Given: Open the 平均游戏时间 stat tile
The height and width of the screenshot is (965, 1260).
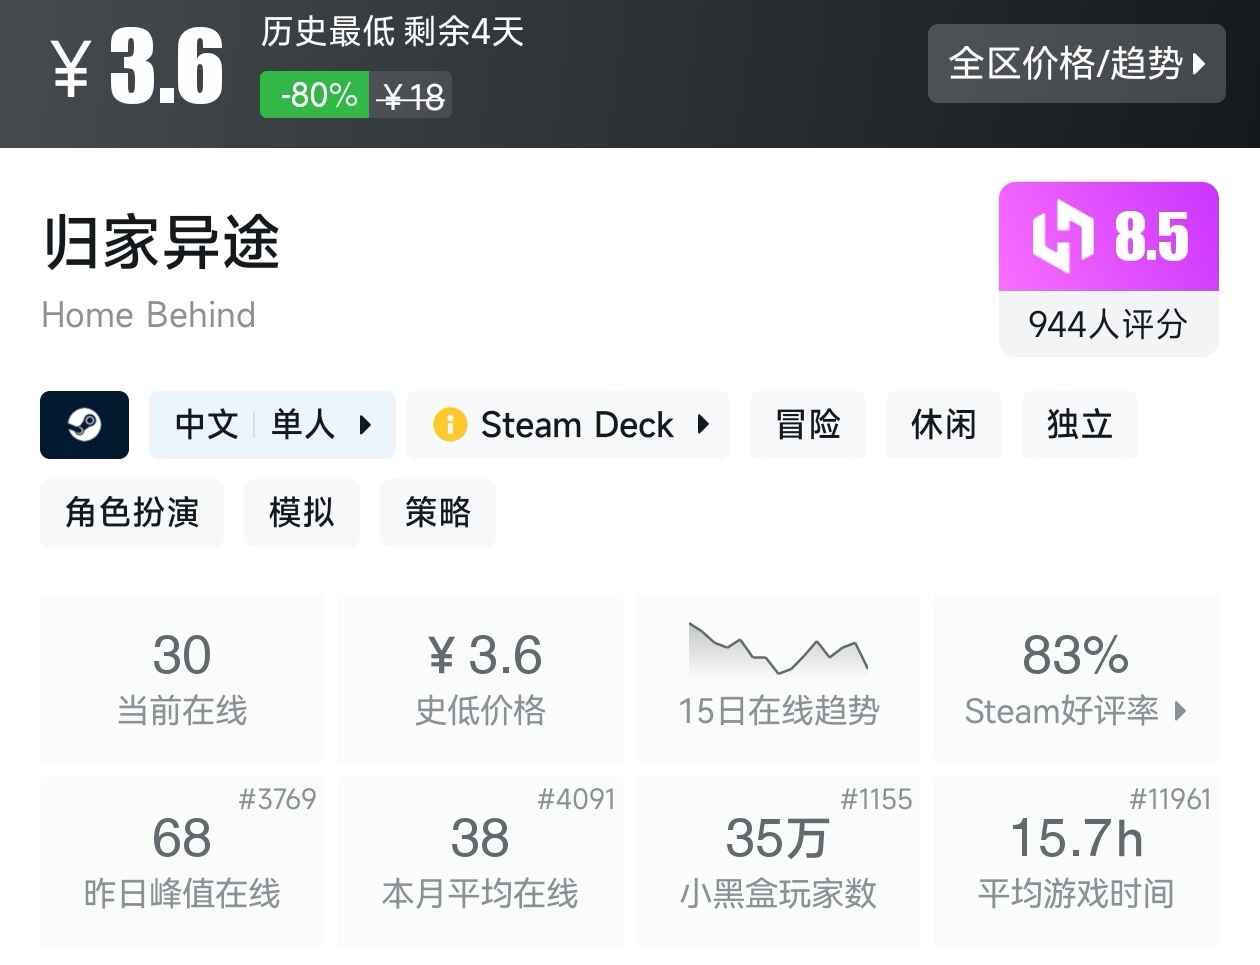Looking at the screenshot, I should tap(1076, 860).
